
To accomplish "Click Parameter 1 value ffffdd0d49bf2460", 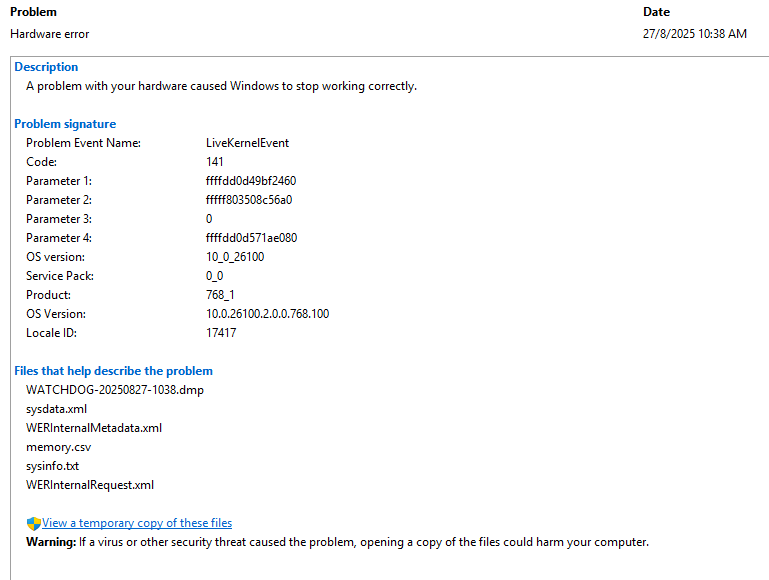I will pos(251,181).
